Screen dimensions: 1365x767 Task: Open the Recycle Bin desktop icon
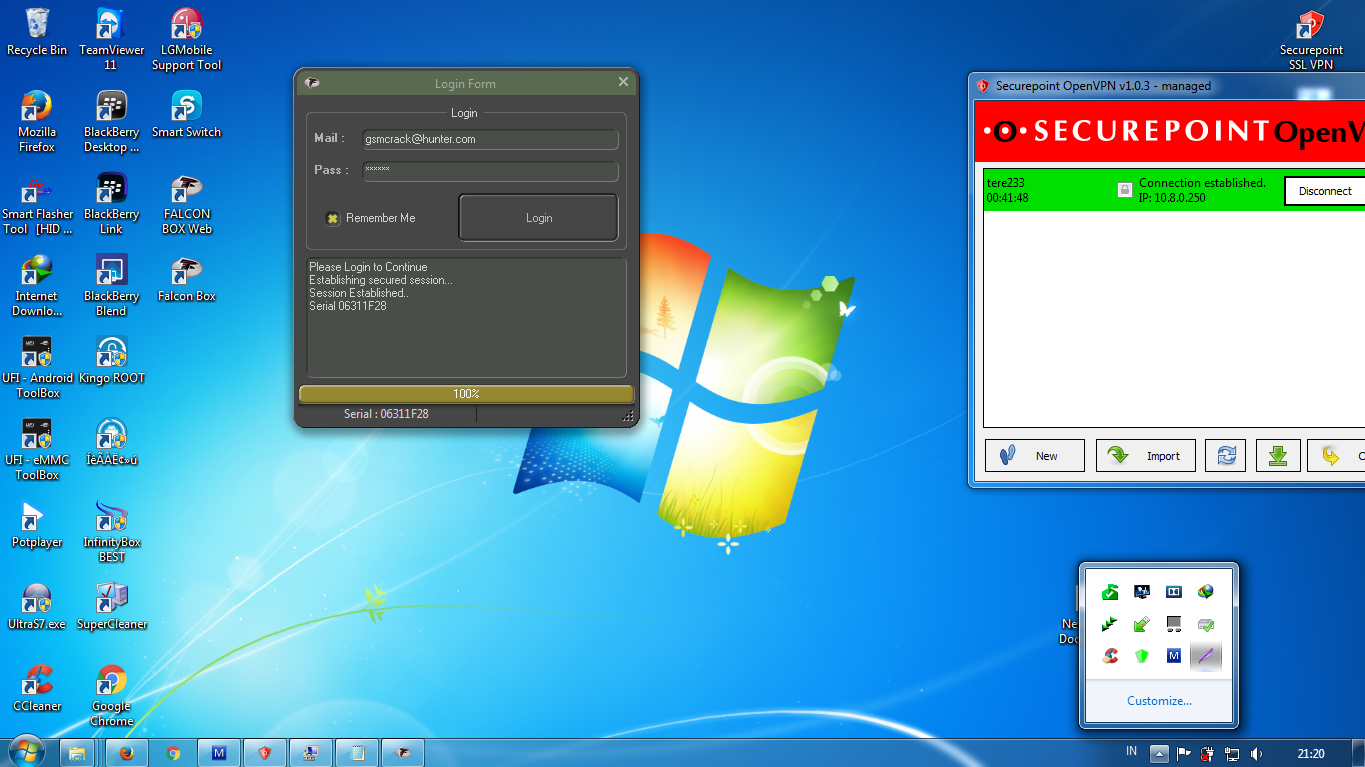pyautogui.click(x=37, y=32)
